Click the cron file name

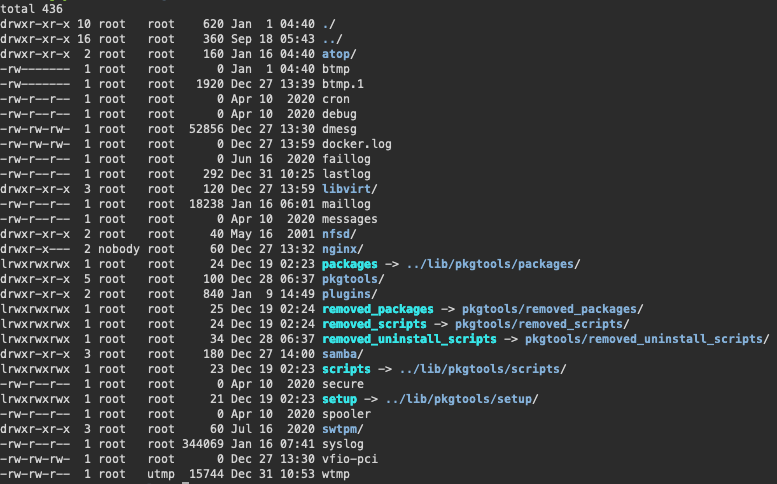pyautogui.click(x=335, y=99)
